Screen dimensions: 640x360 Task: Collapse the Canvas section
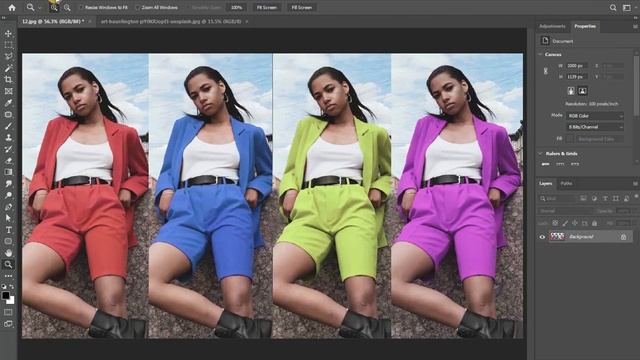(x=540, y=54)
